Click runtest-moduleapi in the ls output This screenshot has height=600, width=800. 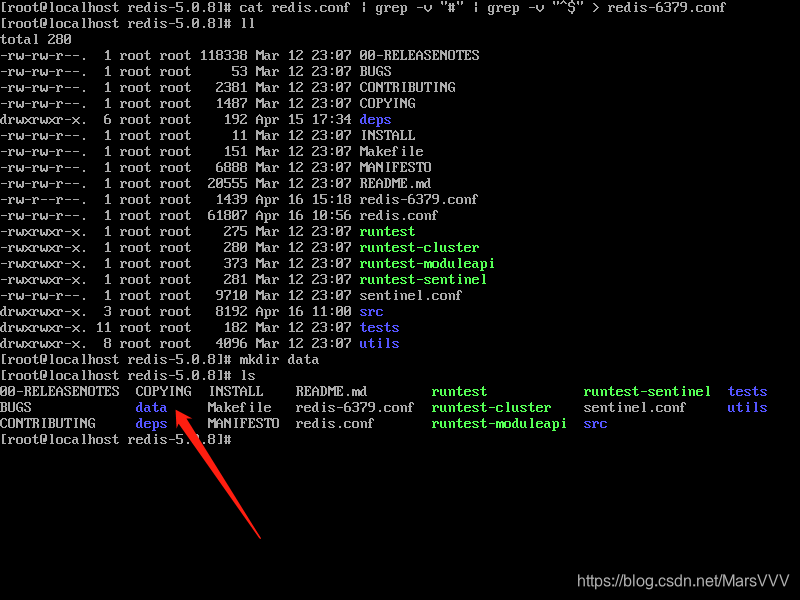499,423
